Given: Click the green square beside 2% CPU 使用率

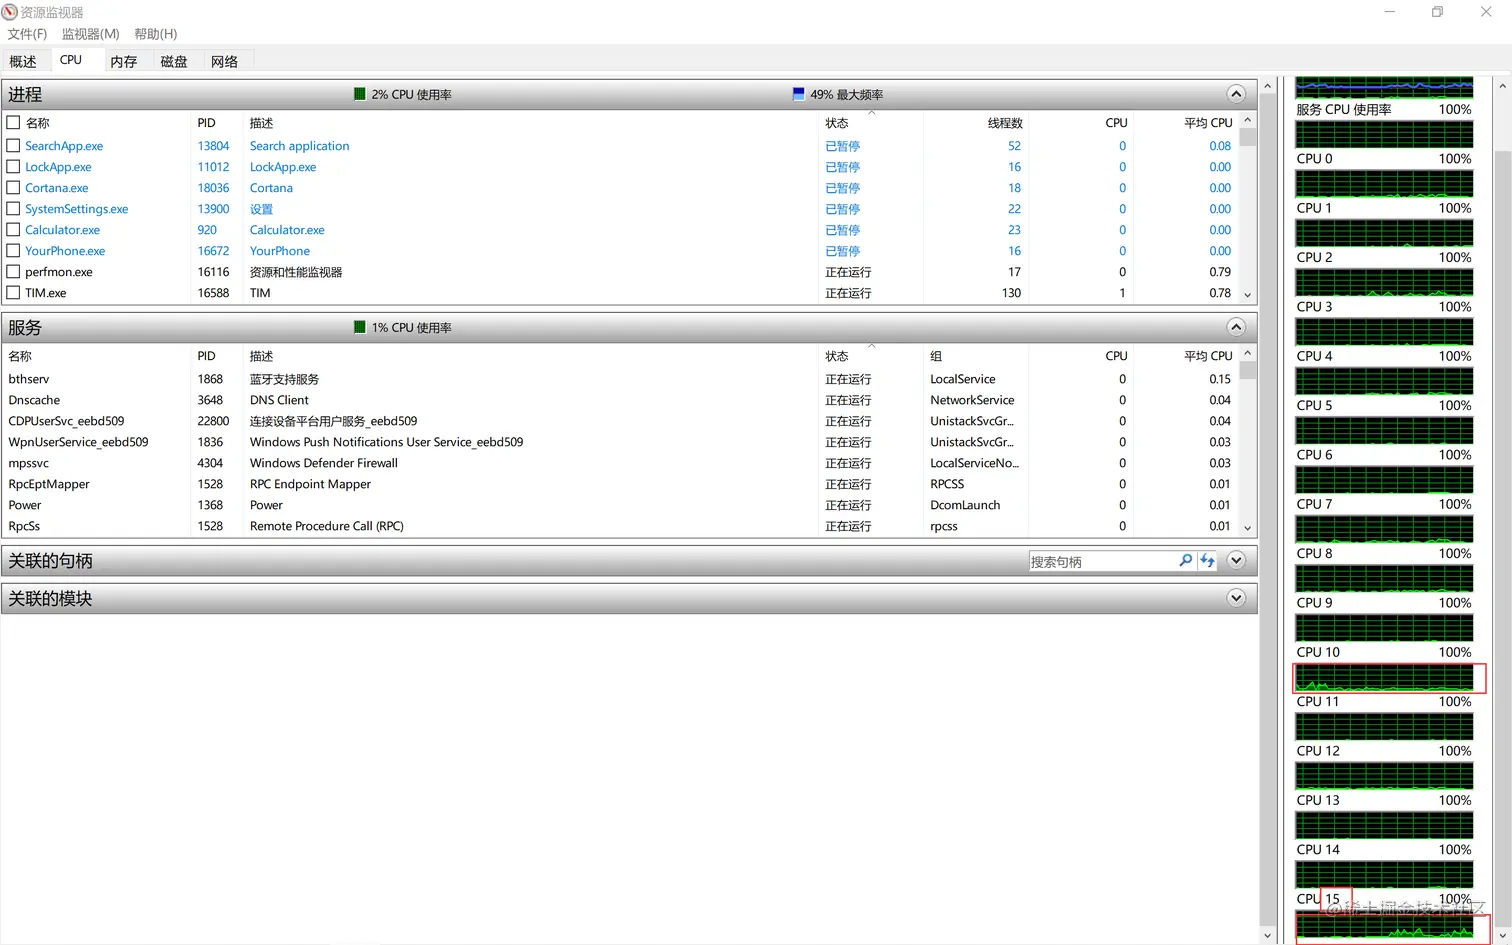Looking at the screenshot, I should tap(360, 94).
